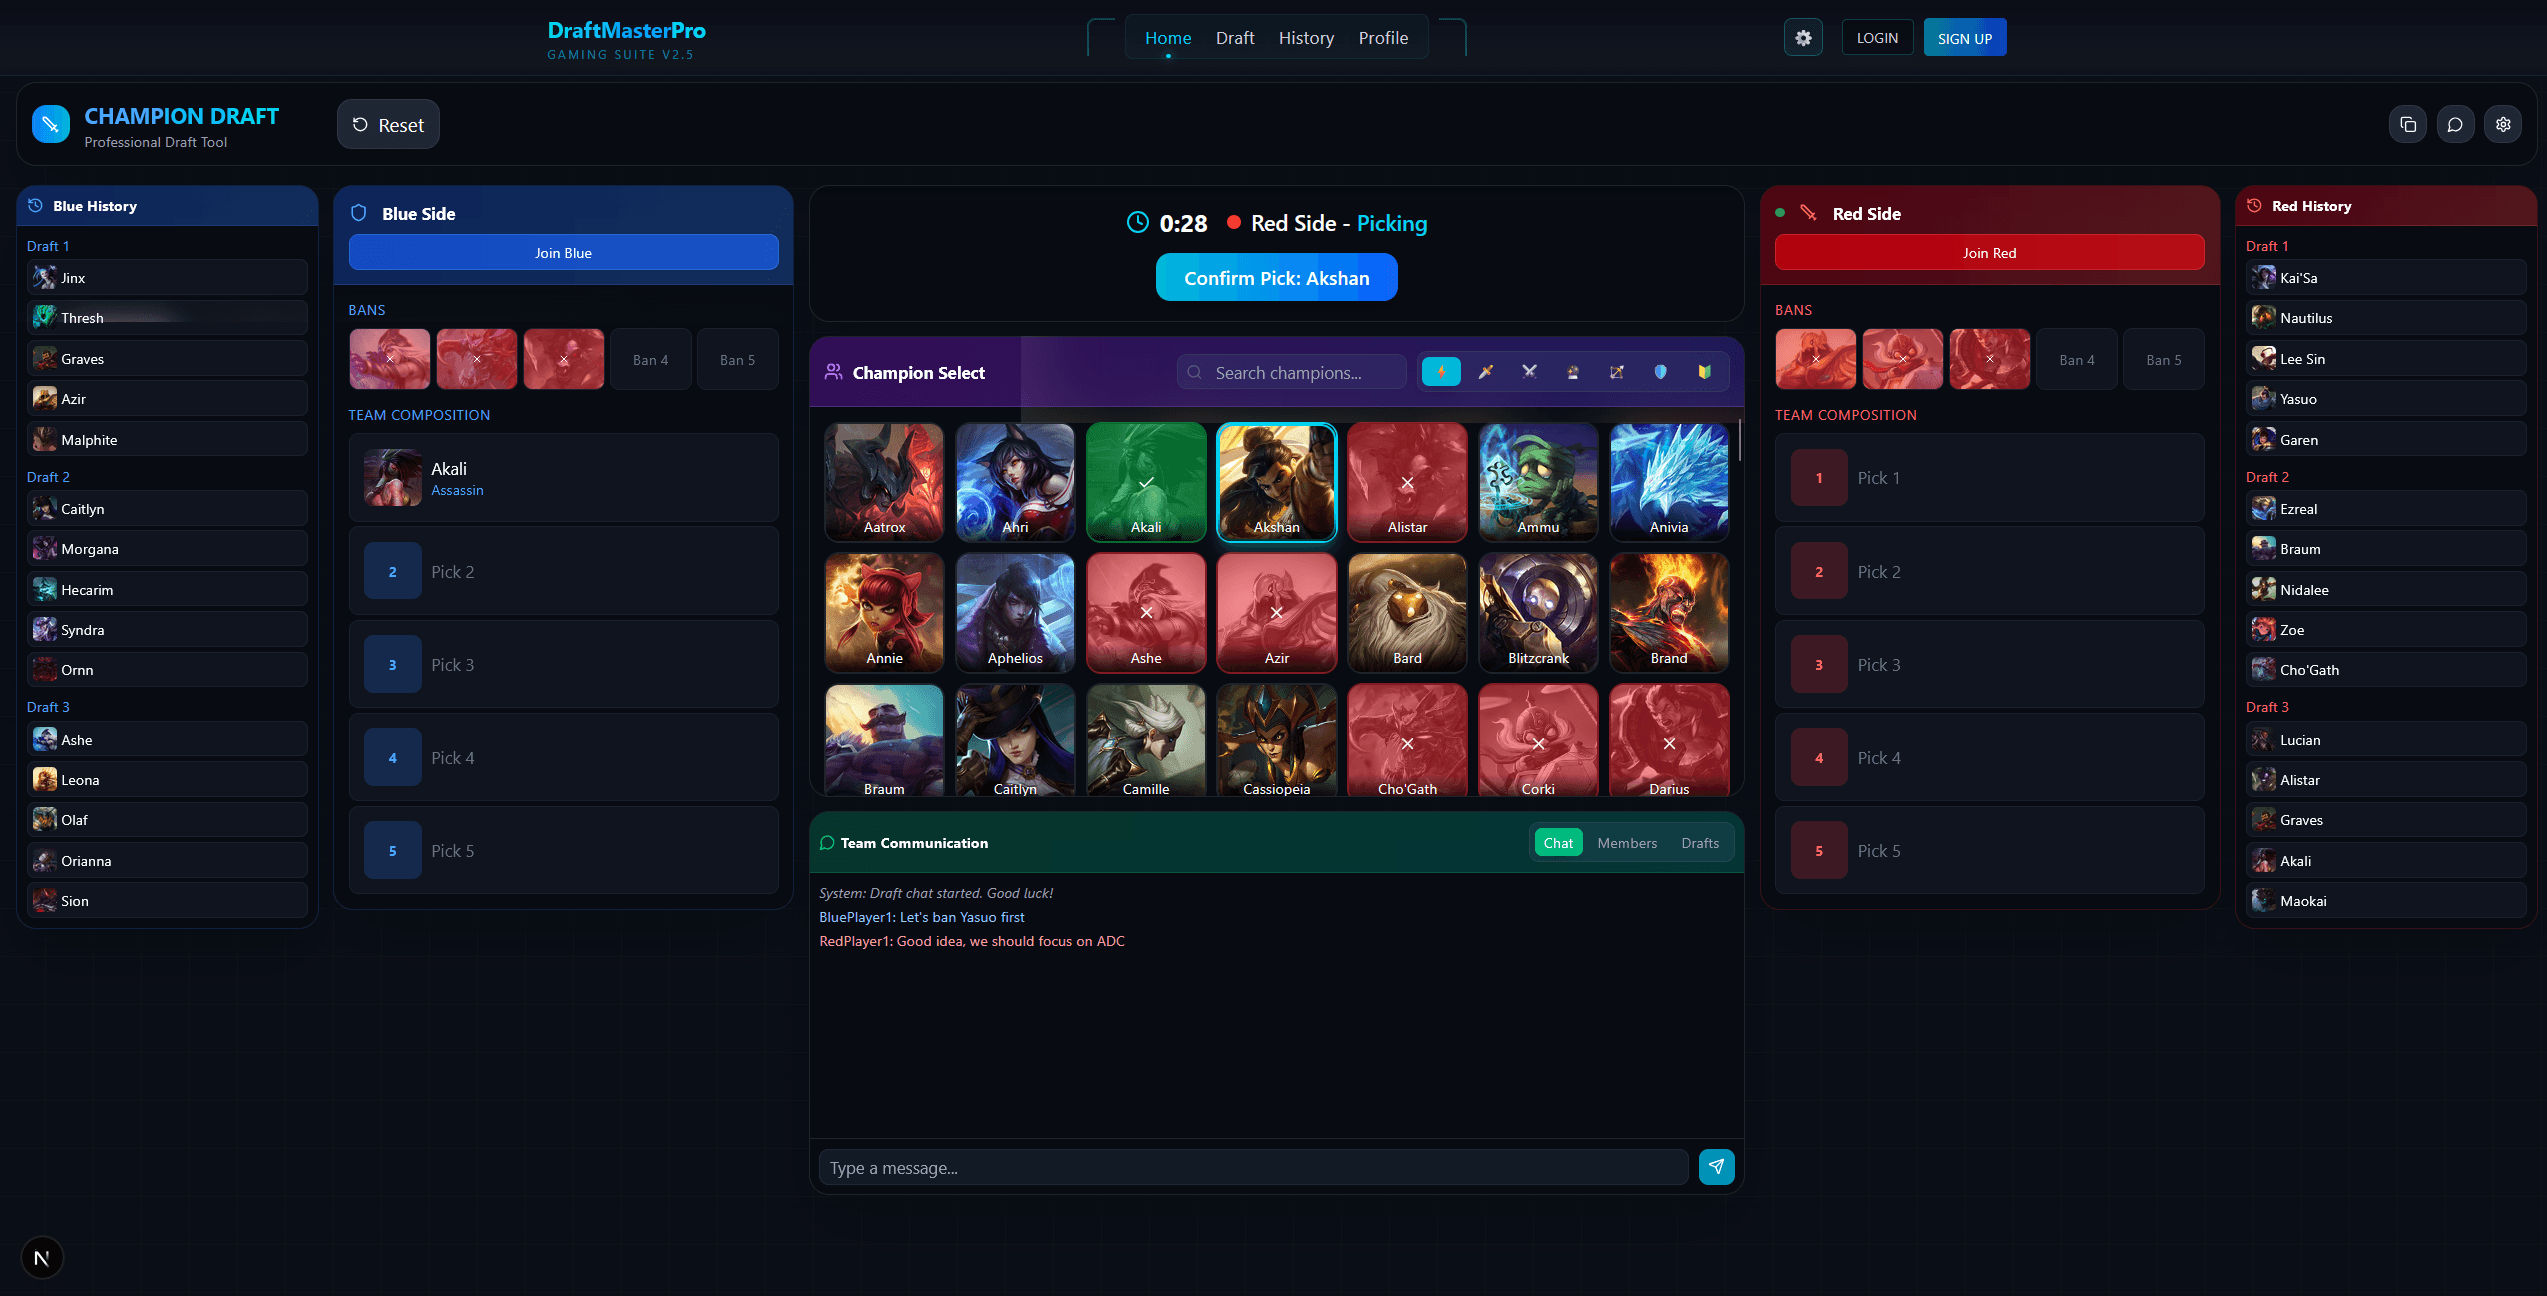2547x1296 pixels.
Task: Choose Braum champion card
Action: pyautogui.click(x=884, y=740)
